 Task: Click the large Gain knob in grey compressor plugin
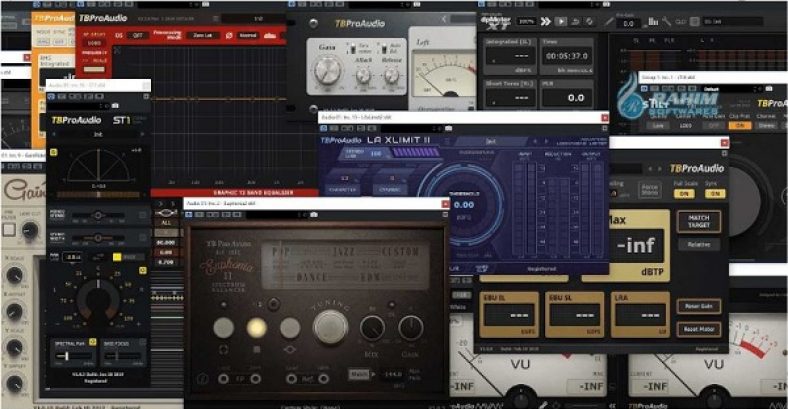327,71
